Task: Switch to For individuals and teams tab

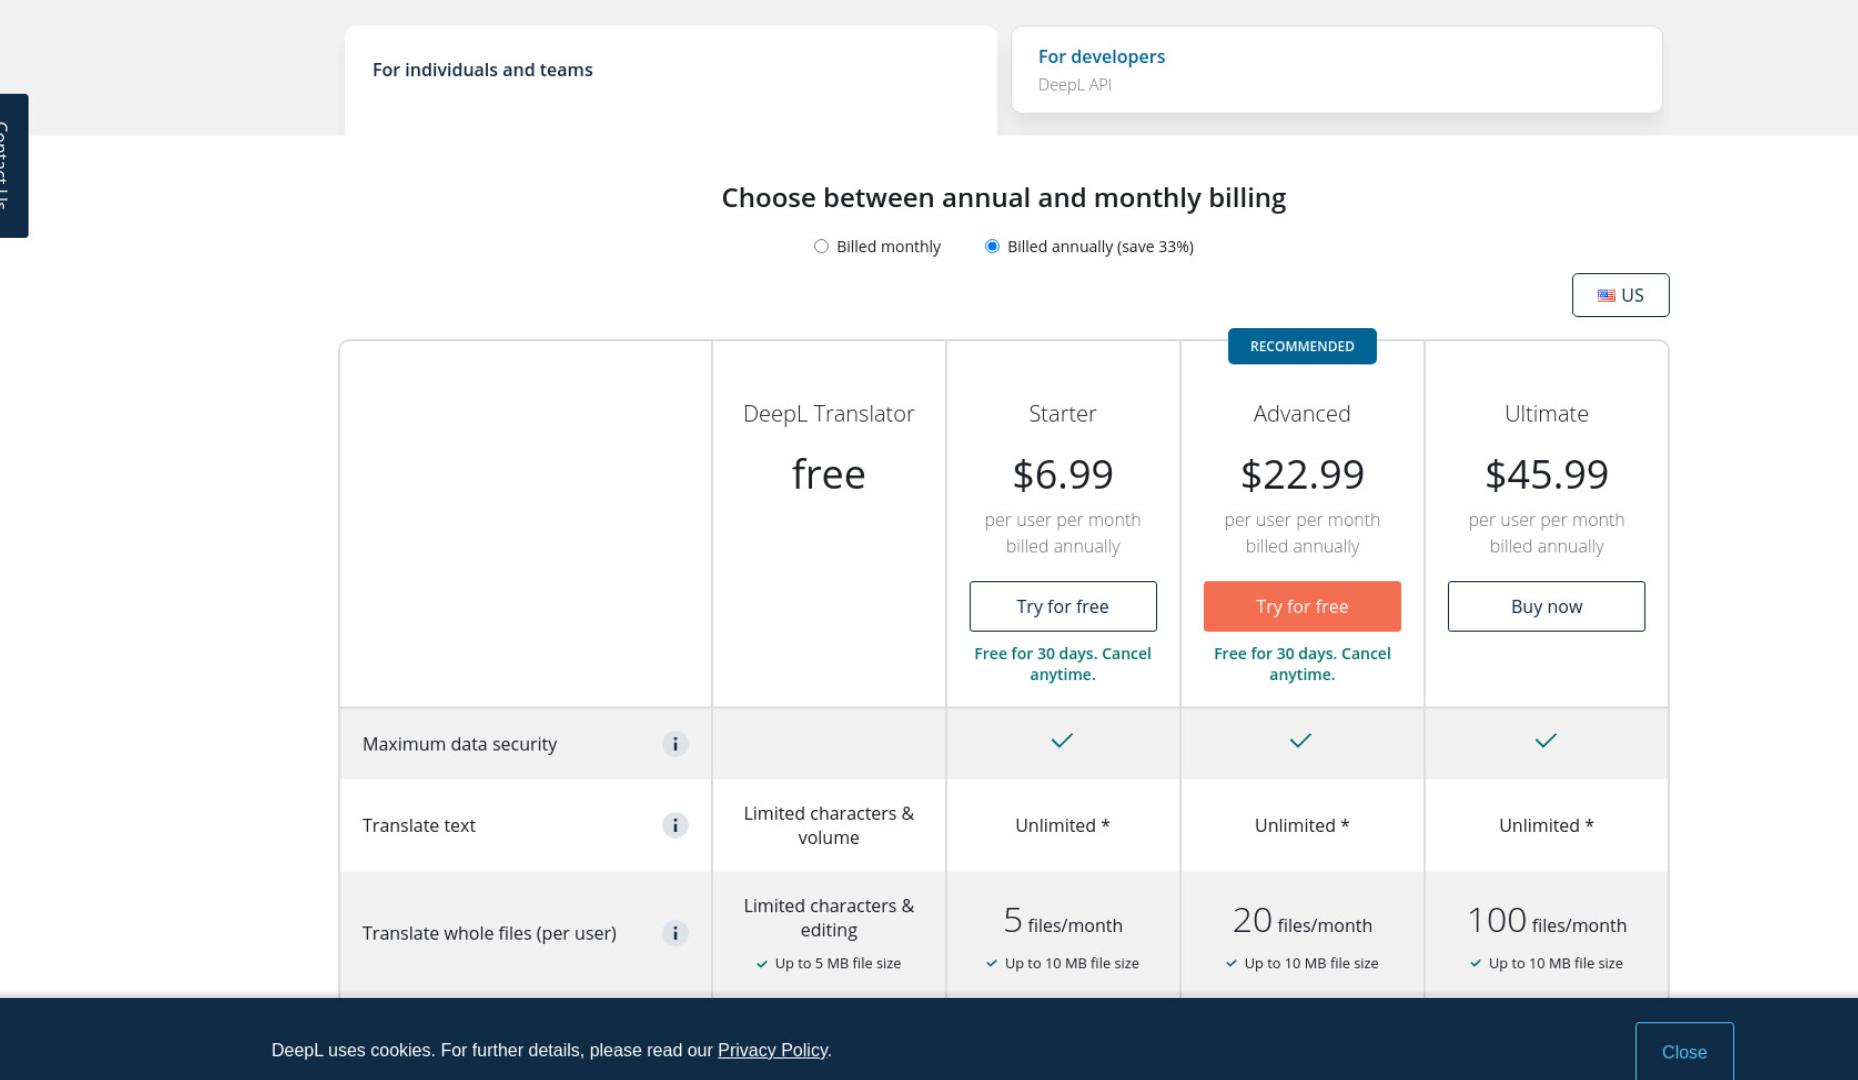Action: (671, 80)
